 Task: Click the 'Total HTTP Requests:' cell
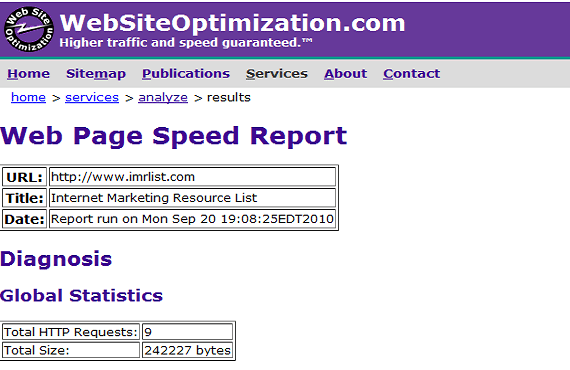click(71, 332)
